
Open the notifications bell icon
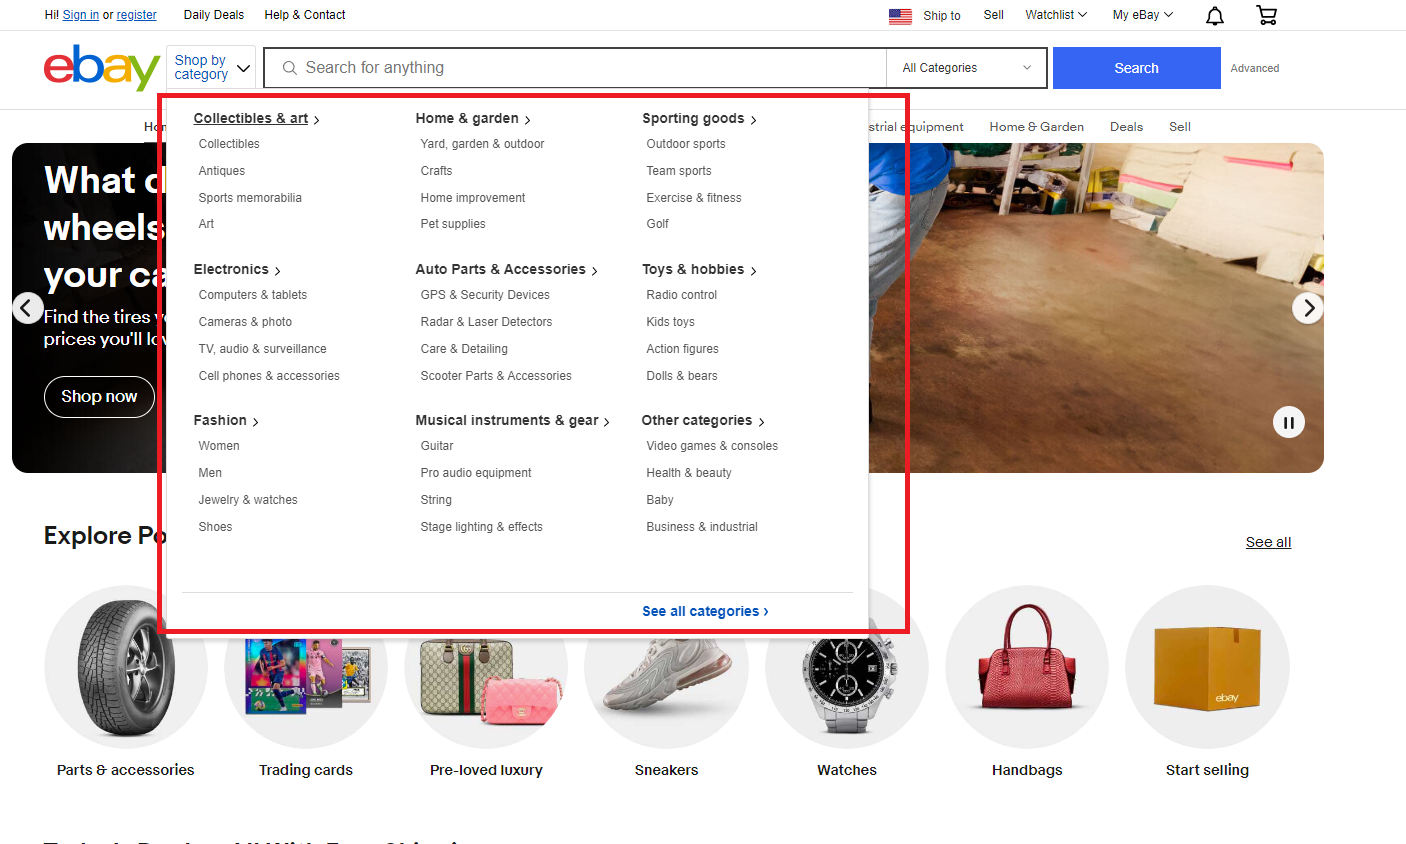pos(1214,15)
